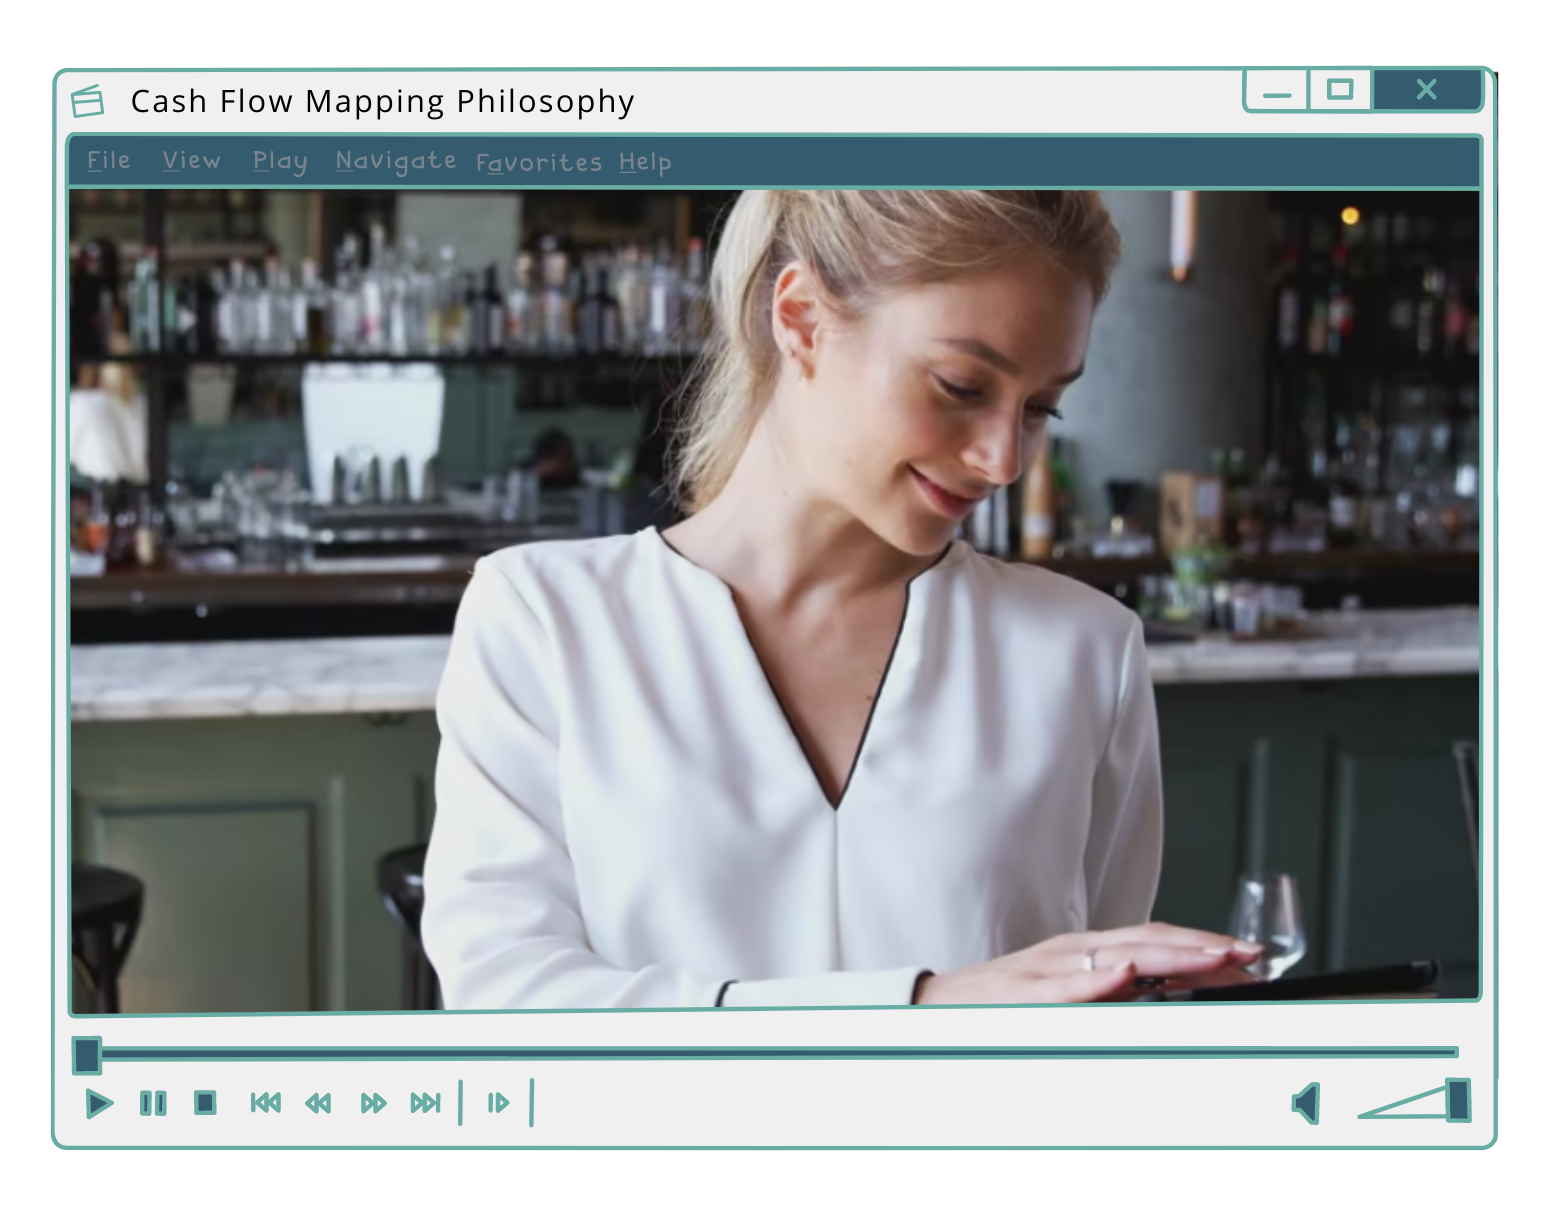This screenshot has width=1545, height=1213.
Task: Open the Help menu
Action: 645,163
